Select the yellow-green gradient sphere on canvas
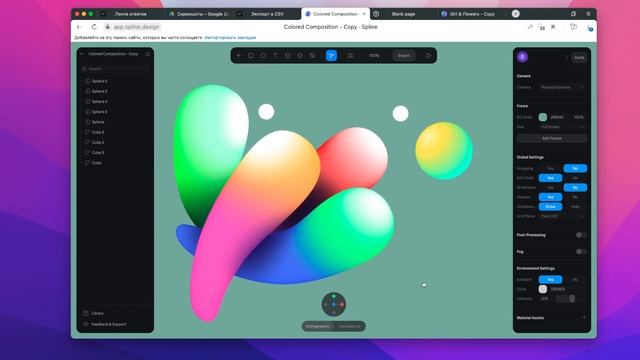640x360 pixels. click(444, 150)
